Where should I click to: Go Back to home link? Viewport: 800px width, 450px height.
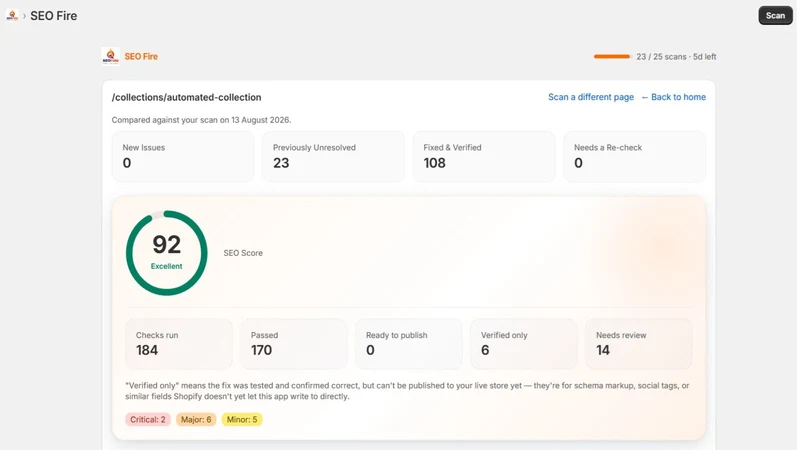point(673,97)
